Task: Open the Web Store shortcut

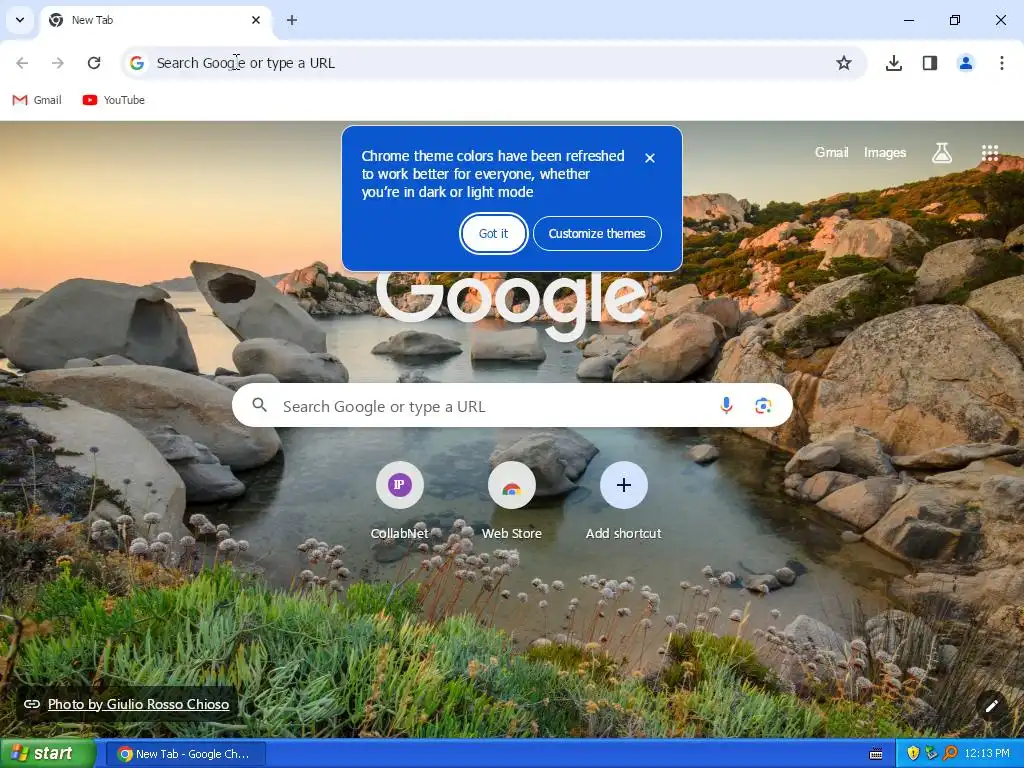Action: pyautogui.click(x=511, y=485)
